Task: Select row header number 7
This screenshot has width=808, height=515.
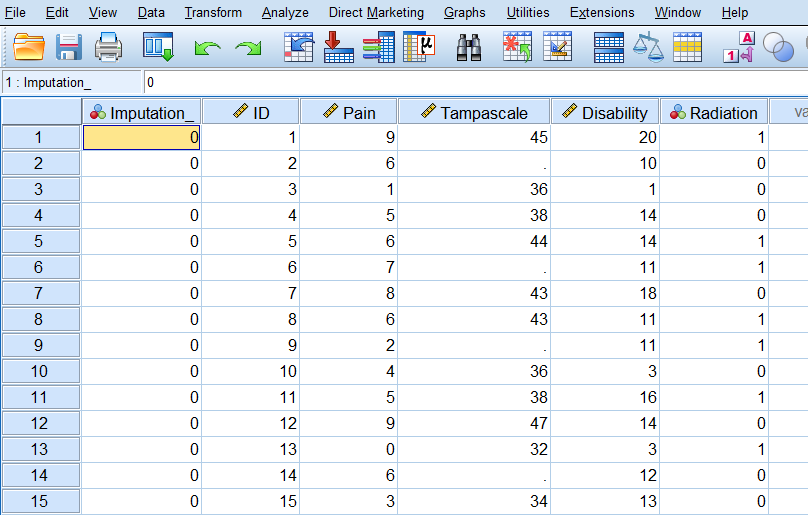Action: [40, 292]
